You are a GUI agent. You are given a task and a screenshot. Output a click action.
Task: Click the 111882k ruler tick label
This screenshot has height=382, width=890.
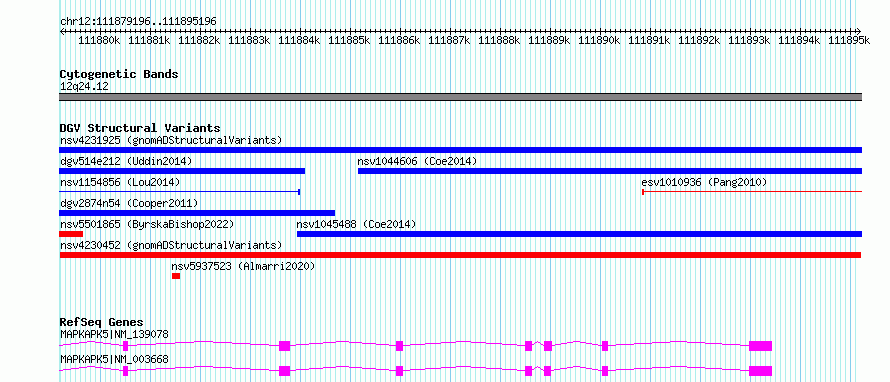tap(199, 40)
